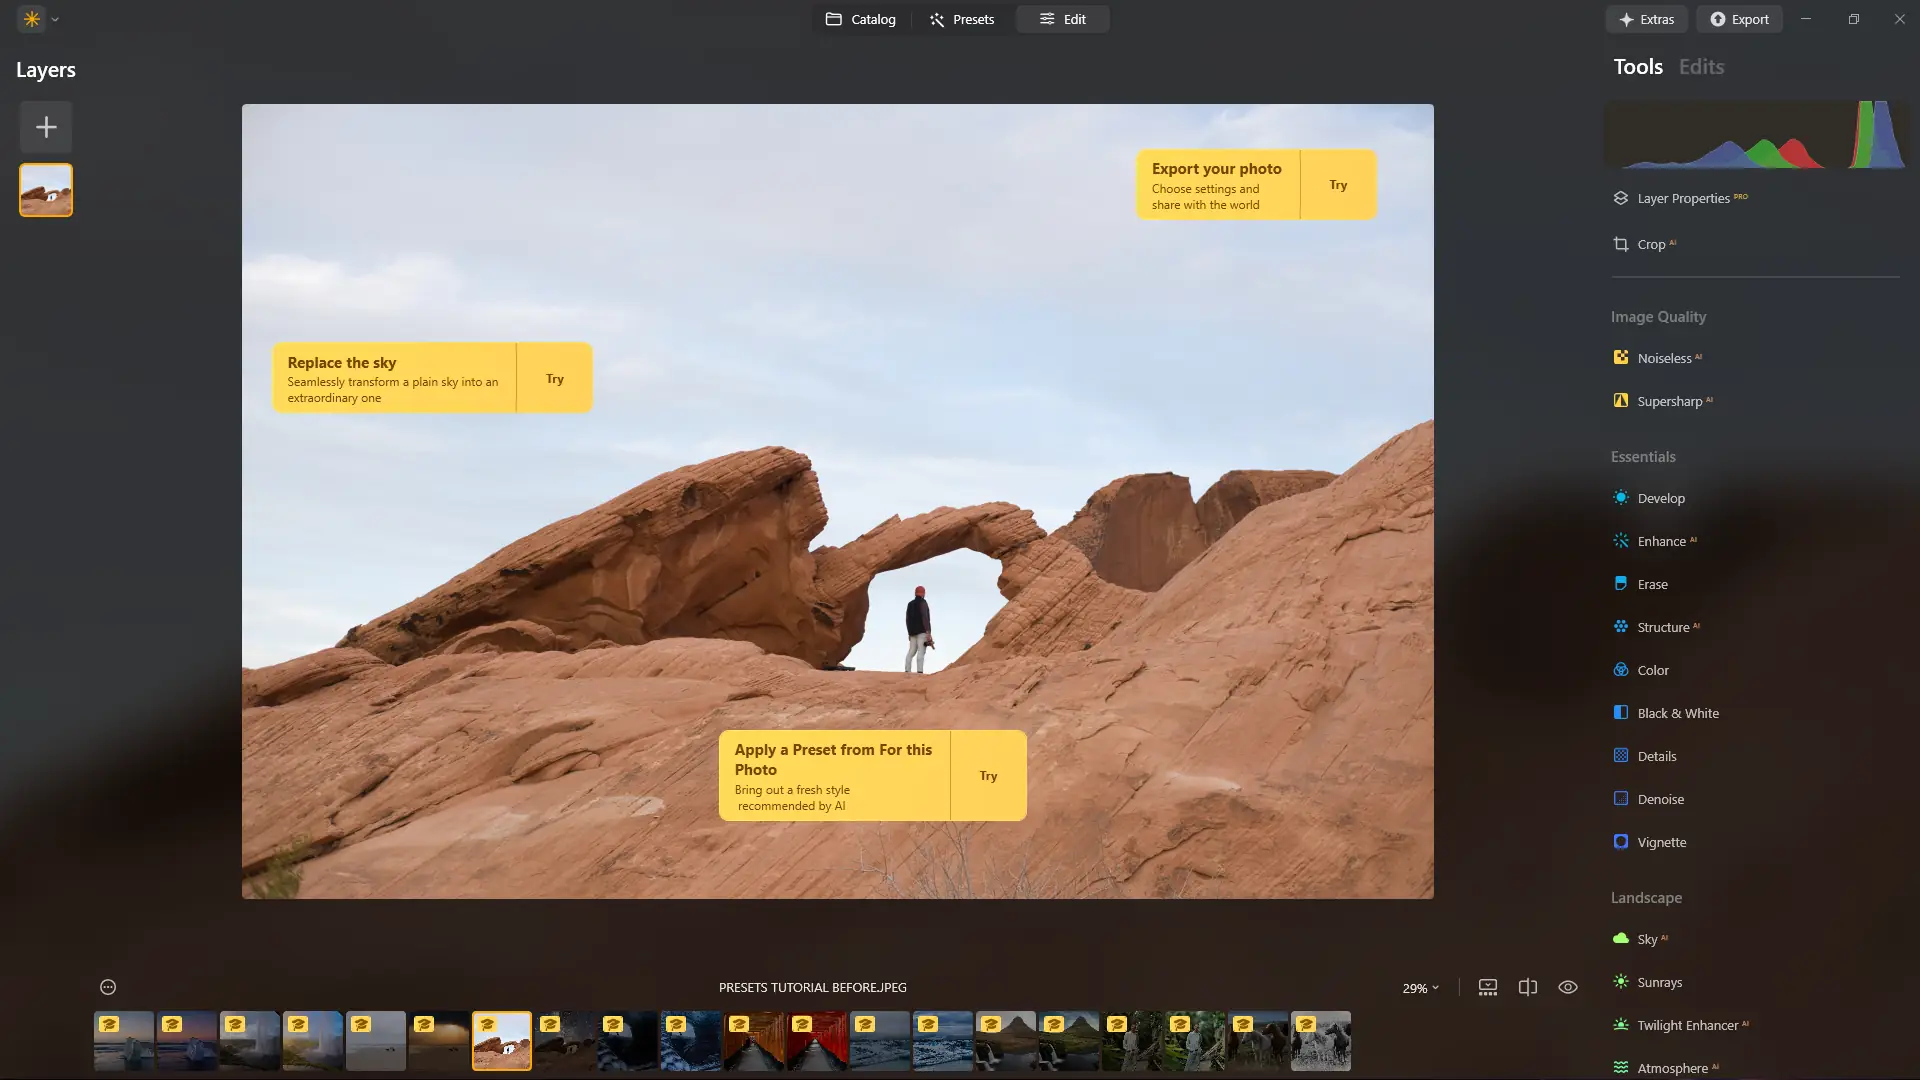Viewport: 1920px width, 1080px height.
Task: Open the Crop tool
Action: pyautogui.click(x=1650, y=244)
